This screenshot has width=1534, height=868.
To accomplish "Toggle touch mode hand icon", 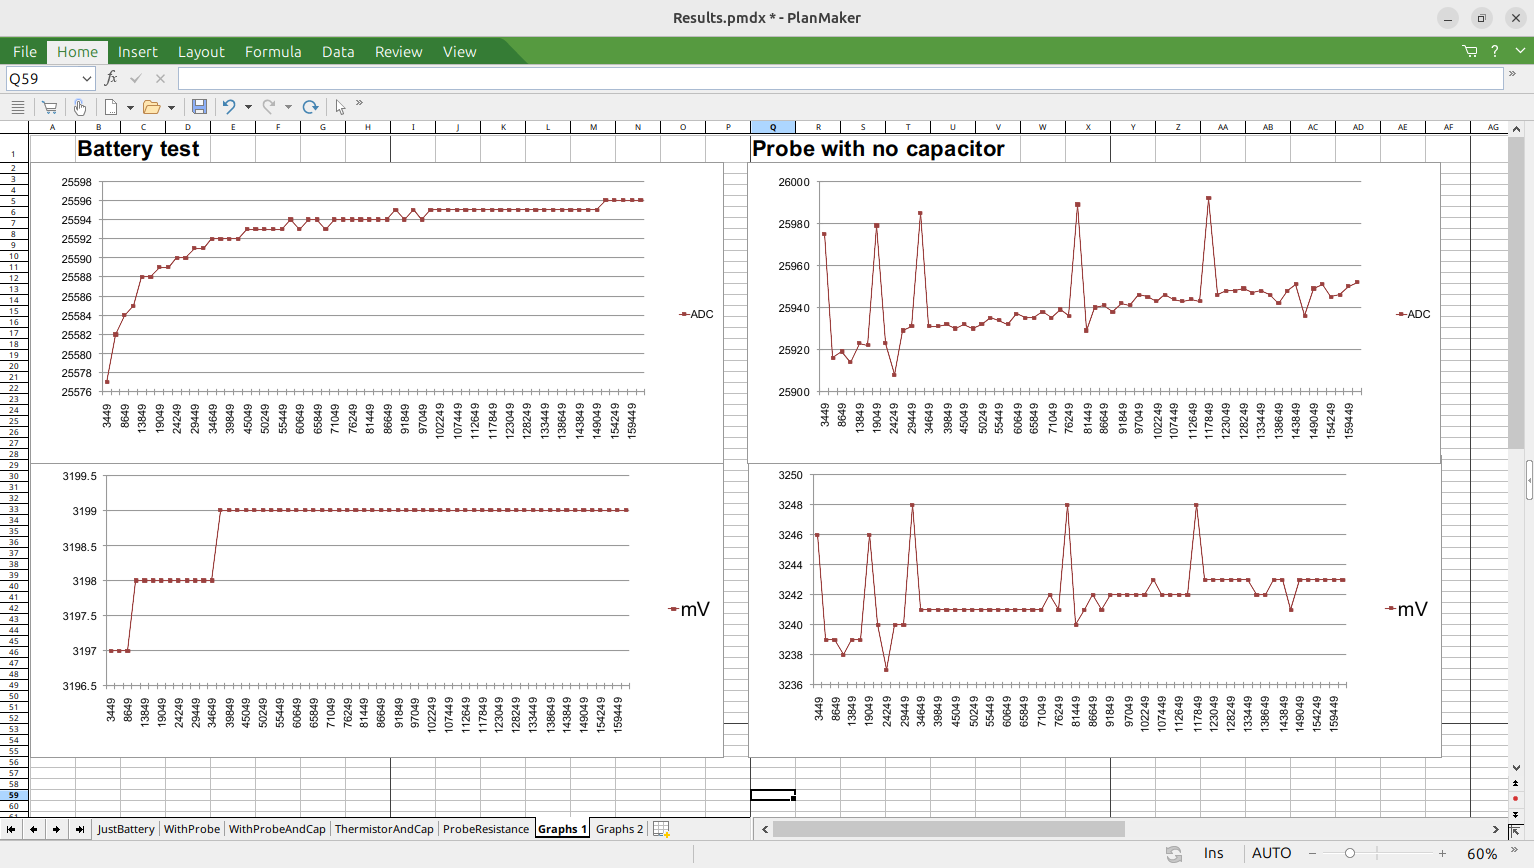I will click(x=80, y=107).
